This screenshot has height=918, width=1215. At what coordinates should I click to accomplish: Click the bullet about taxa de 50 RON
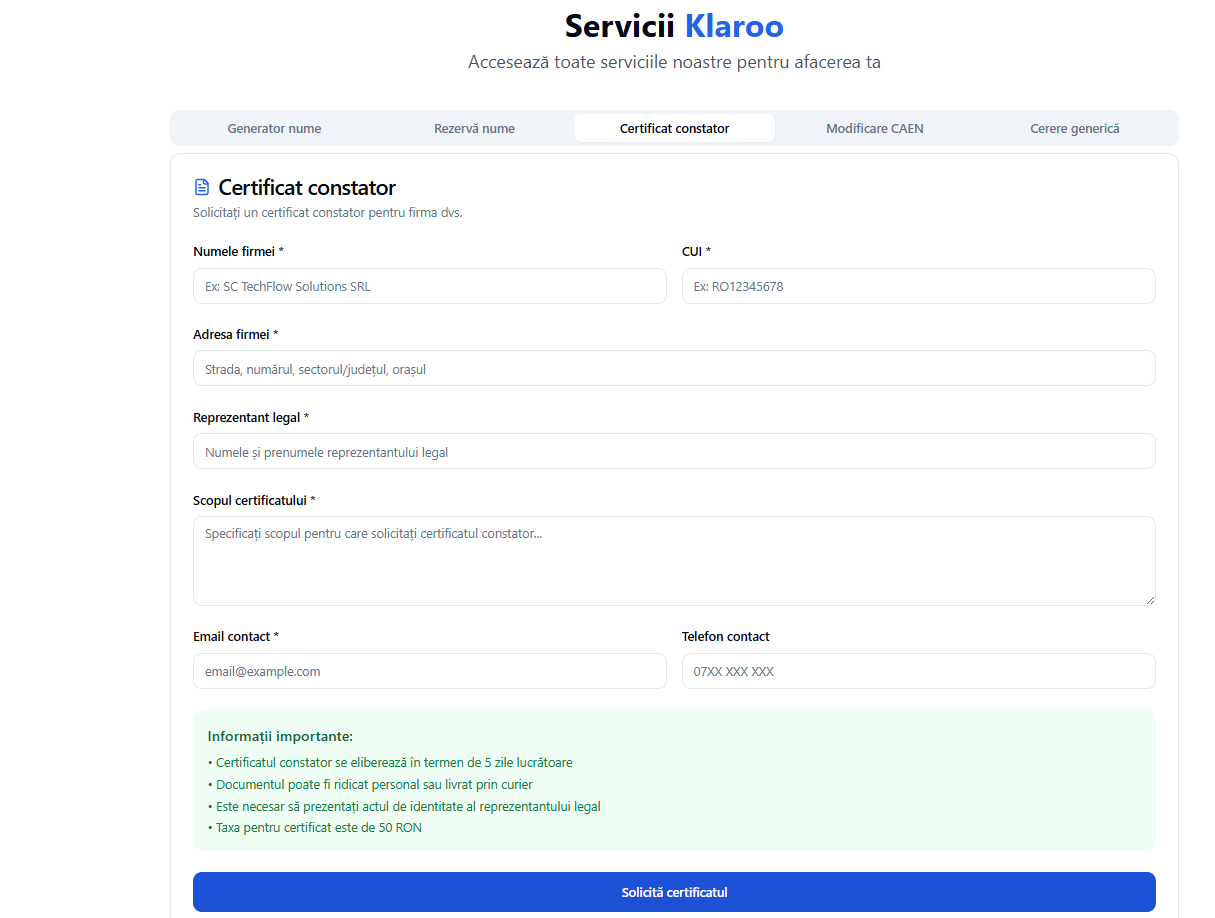click(316, 827)
